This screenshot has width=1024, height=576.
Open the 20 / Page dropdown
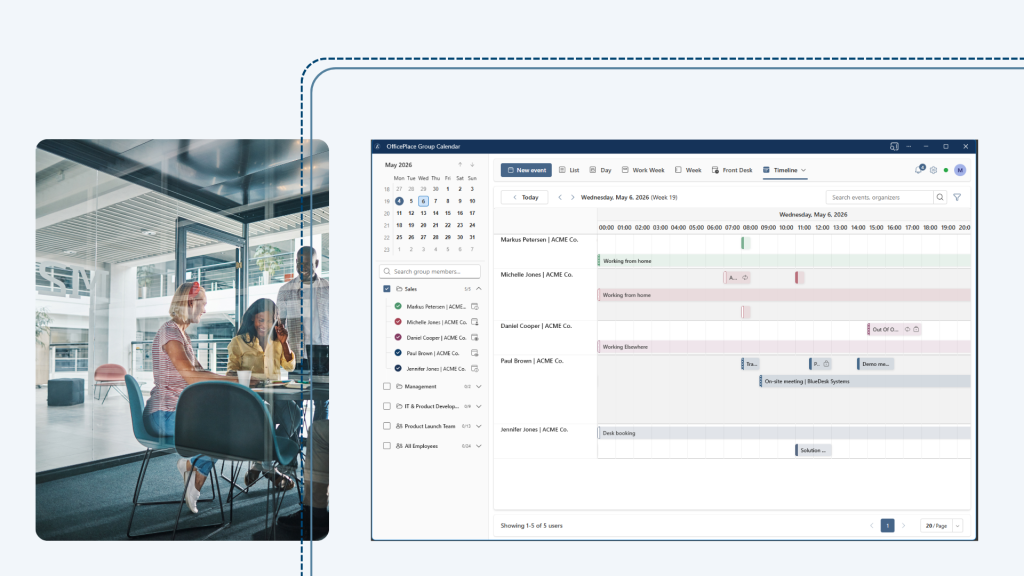pyautogui.click(x=942, y=526)
